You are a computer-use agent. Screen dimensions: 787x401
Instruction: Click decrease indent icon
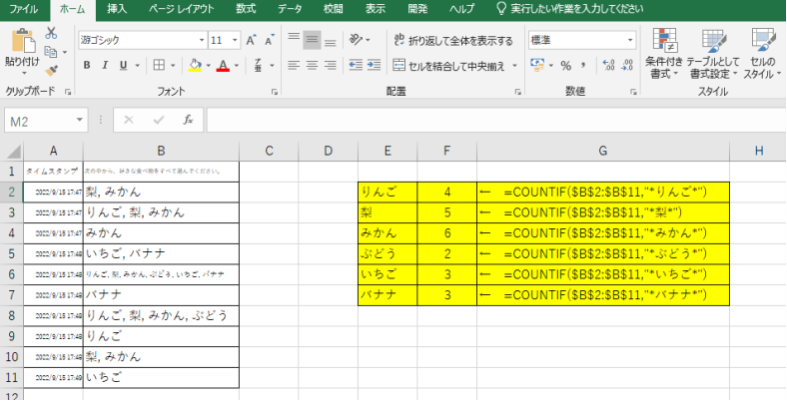click(356, 65)
